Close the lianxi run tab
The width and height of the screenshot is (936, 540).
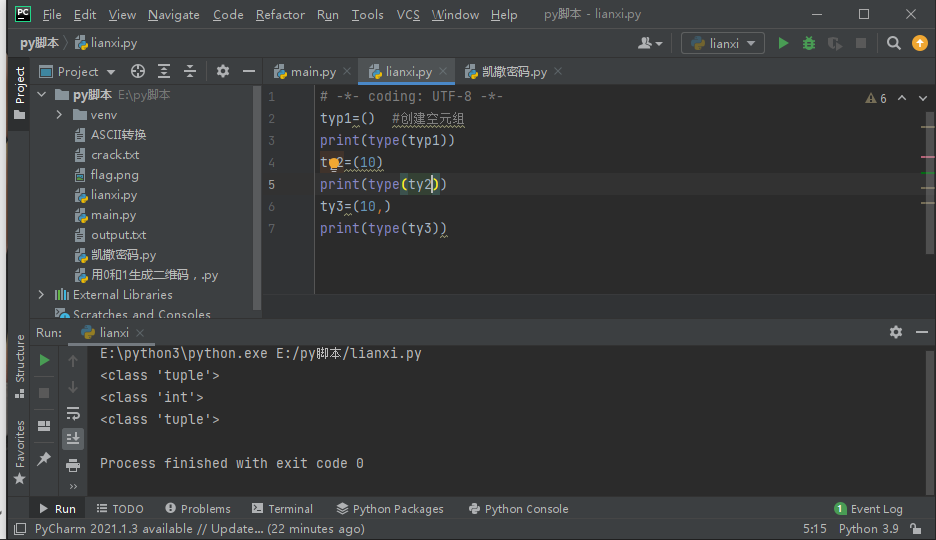140,333
